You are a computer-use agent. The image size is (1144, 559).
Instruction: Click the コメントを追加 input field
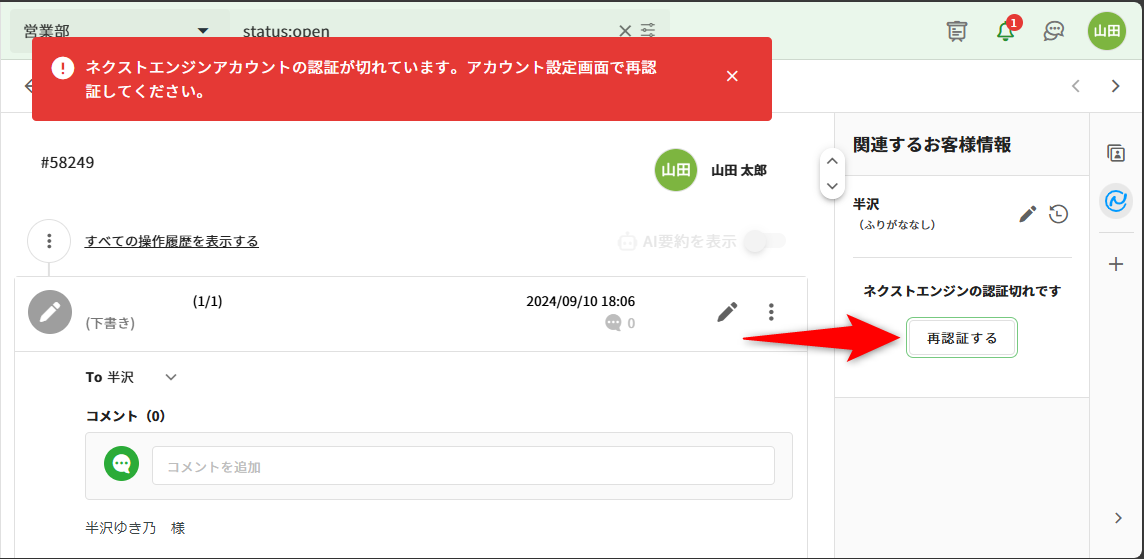coord(463,466)
